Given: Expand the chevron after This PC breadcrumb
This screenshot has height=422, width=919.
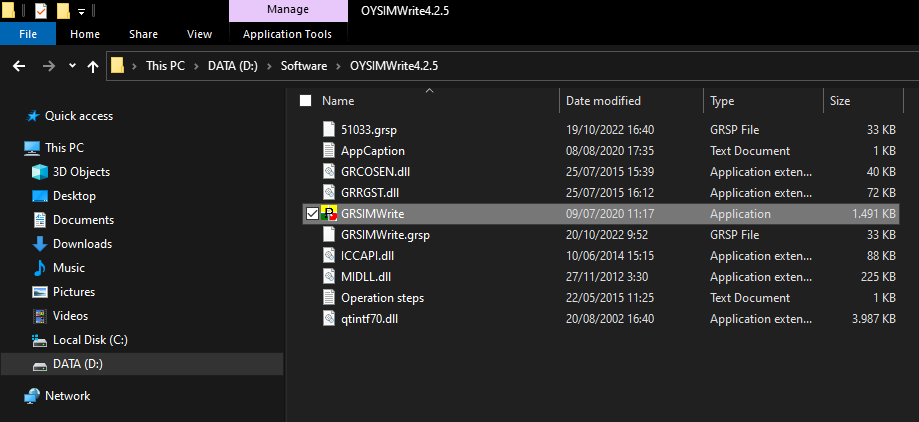Looking at the screenshot, I should tap(196, 66).
